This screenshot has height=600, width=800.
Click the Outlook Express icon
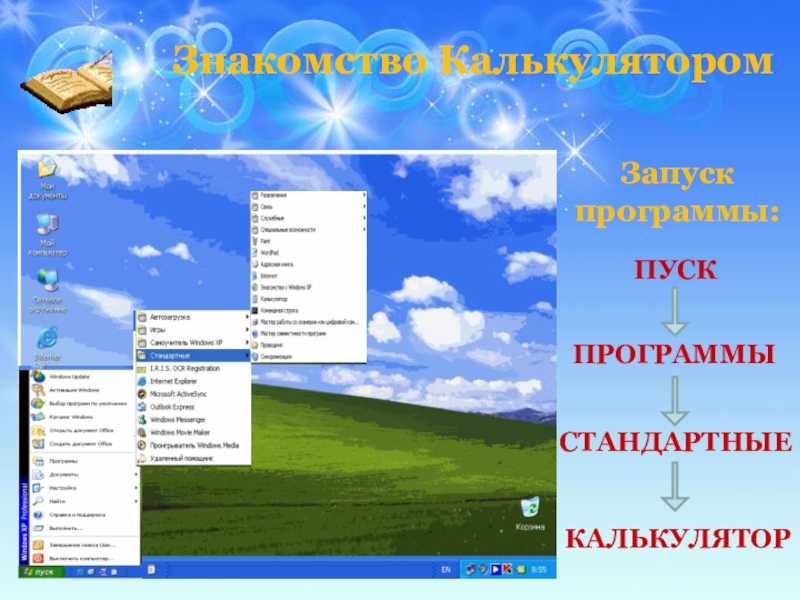(142, 407)
